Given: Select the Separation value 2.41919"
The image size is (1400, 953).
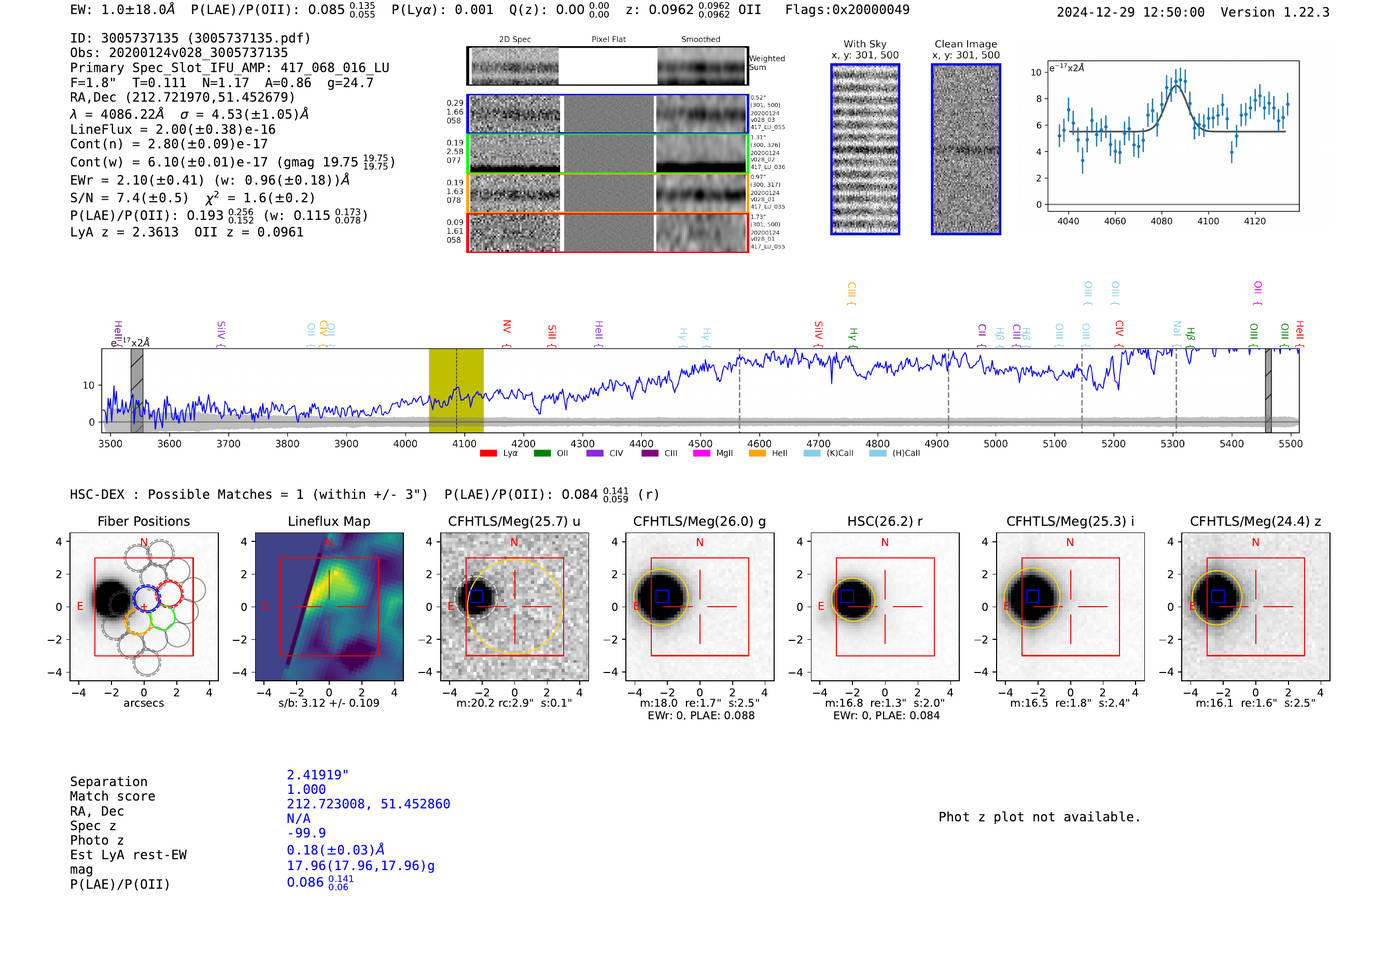Looking at the screenshot, I should pos(318,775).
